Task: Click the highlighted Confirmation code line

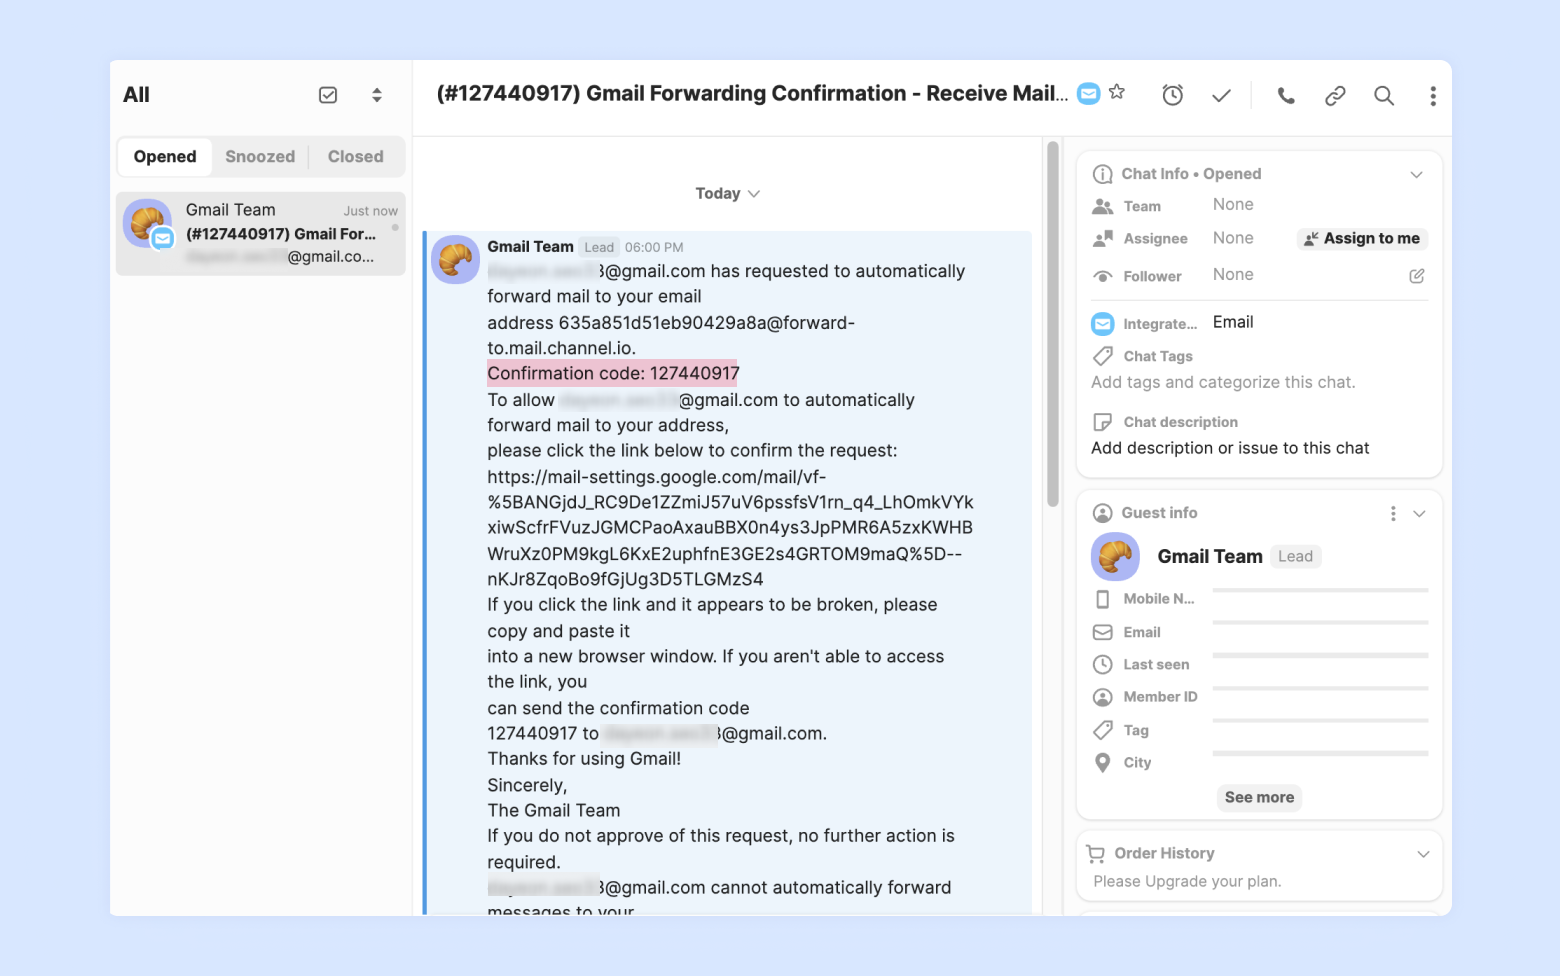Action: coord(613,373)
